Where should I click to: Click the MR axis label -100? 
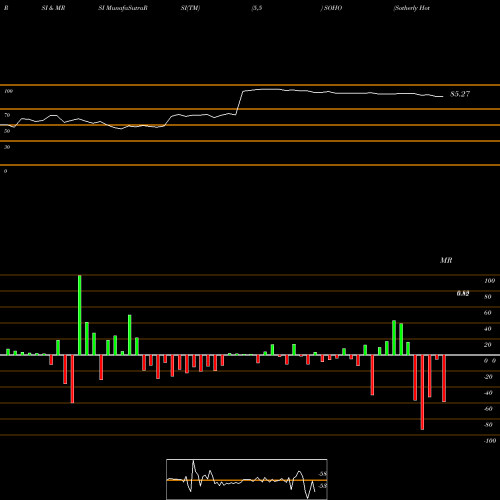tap(490, 441)
